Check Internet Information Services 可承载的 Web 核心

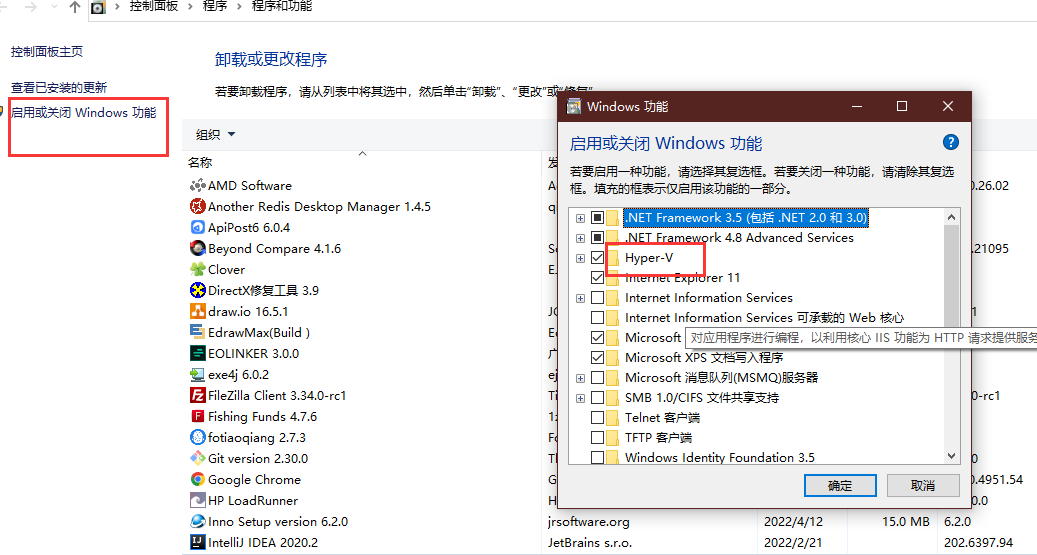click(x=597, y=318)
